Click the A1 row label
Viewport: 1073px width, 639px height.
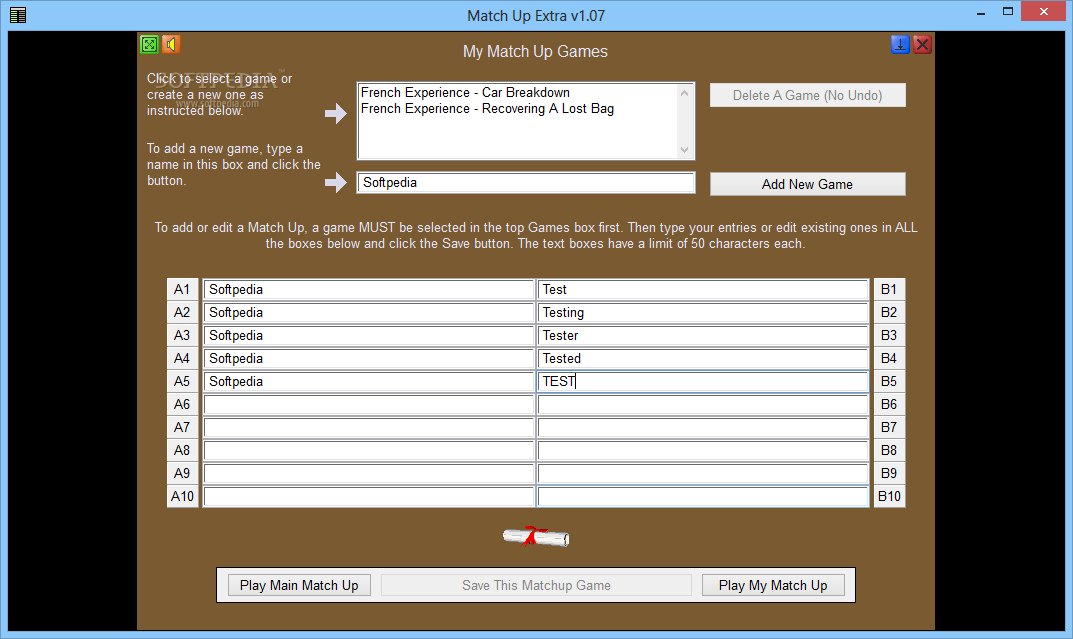(182, 289)
